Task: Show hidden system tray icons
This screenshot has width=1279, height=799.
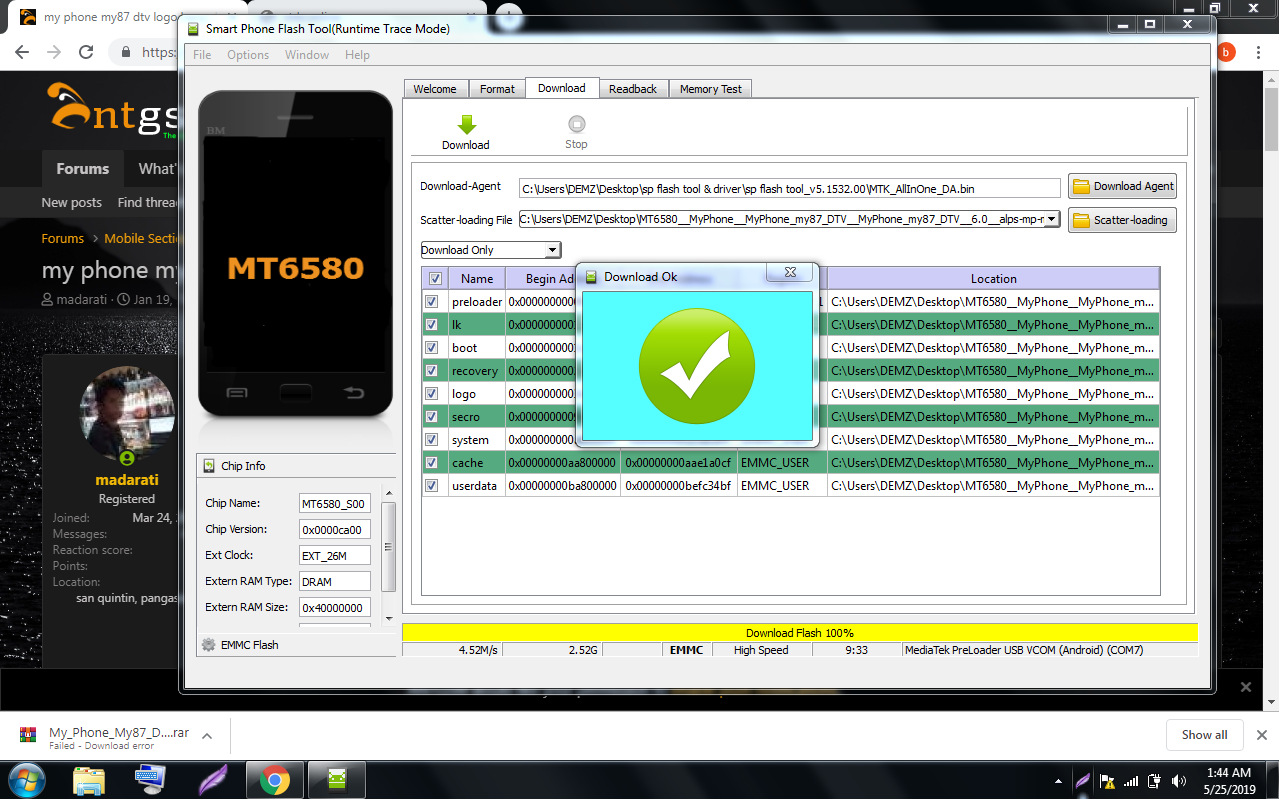Action: tap(1059, 780)
